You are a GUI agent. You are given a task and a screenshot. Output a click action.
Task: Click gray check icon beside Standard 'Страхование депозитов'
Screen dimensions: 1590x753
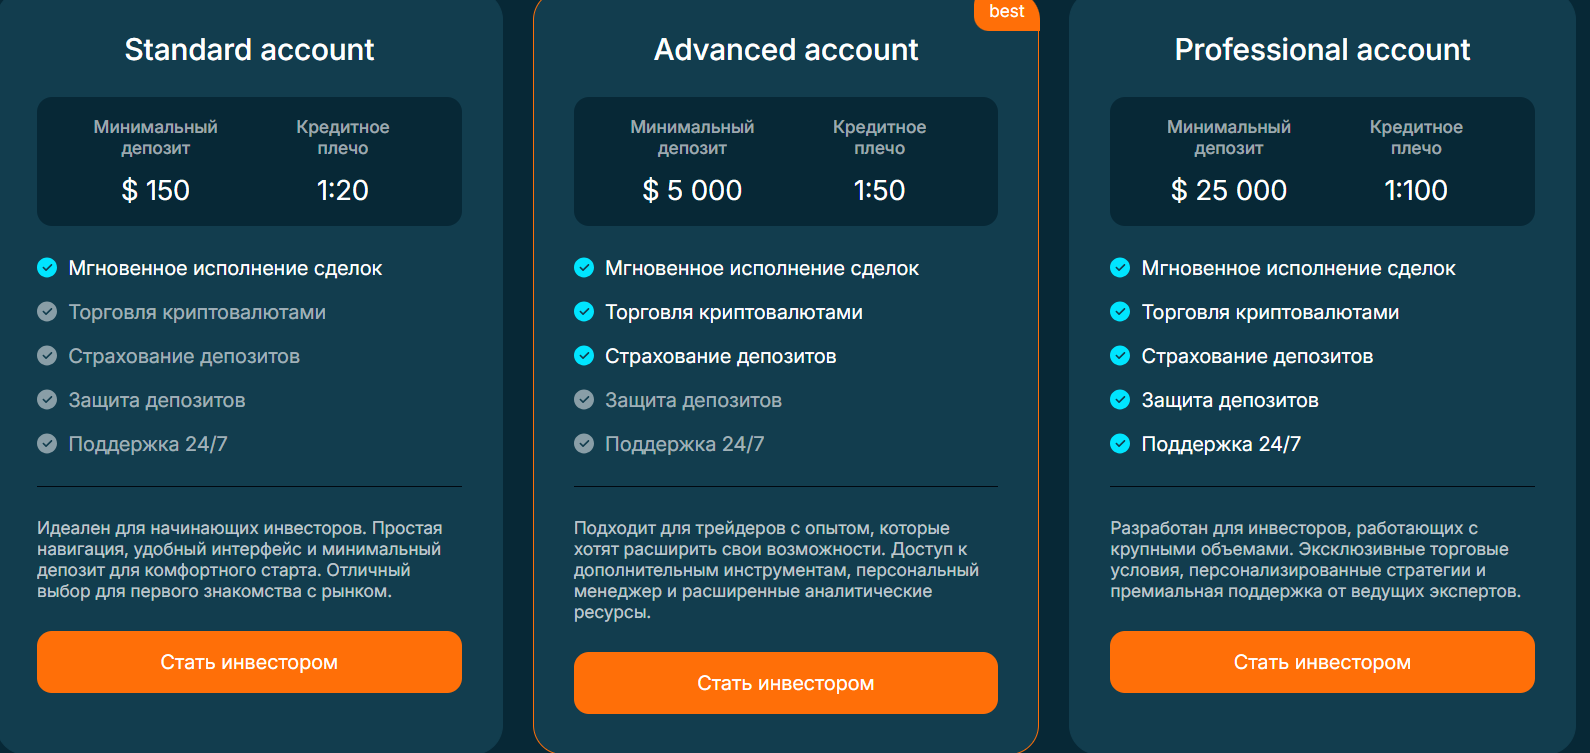coord(47,355)
